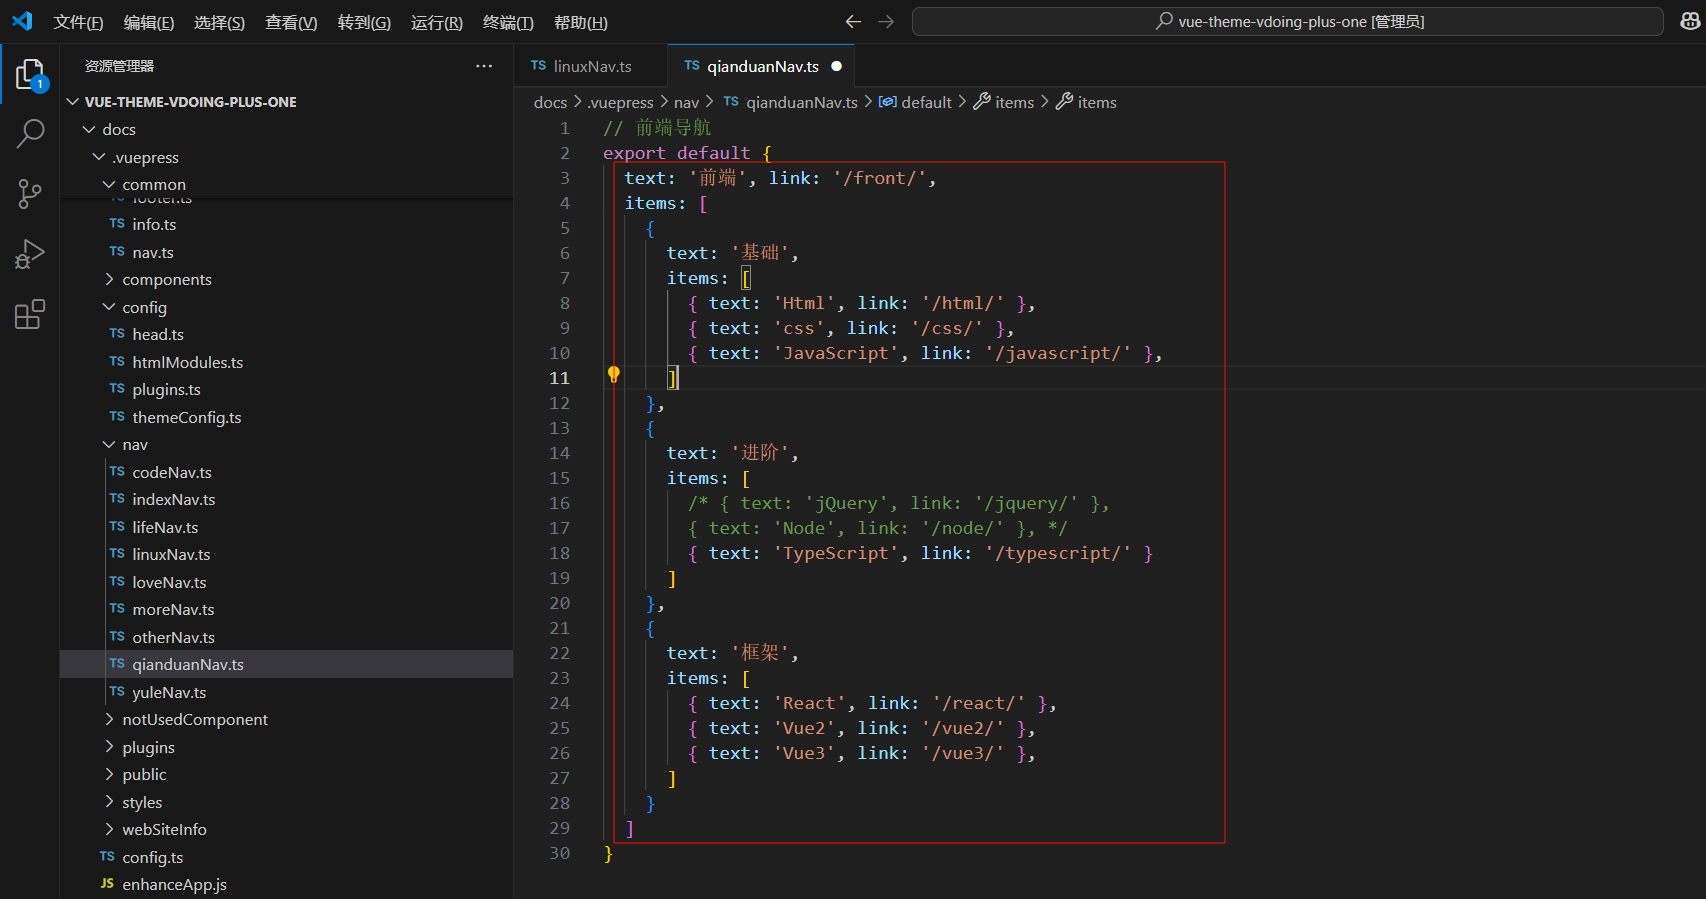Click the 资源管理器 panel title
The height and width of the screenshot is (899, 1706).
click(119, 66)
